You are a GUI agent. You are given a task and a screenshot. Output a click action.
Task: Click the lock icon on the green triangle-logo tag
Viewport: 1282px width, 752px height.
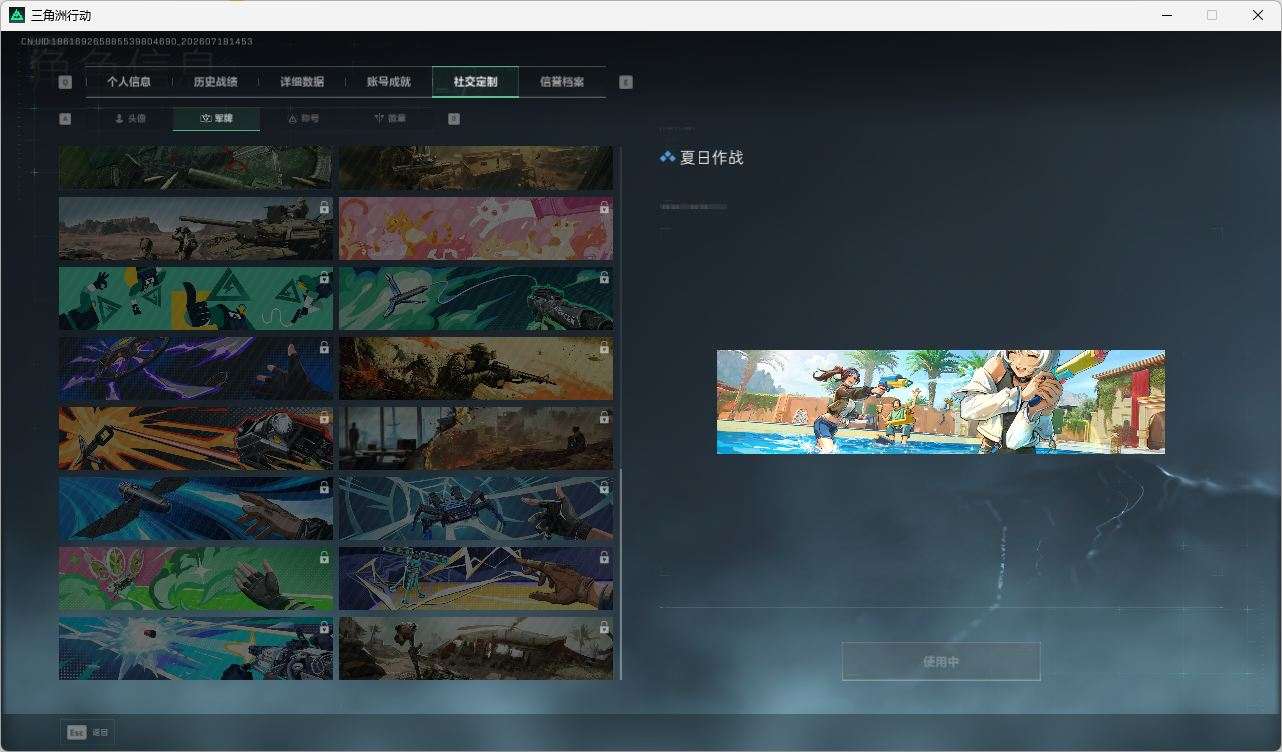click(324, 278)
